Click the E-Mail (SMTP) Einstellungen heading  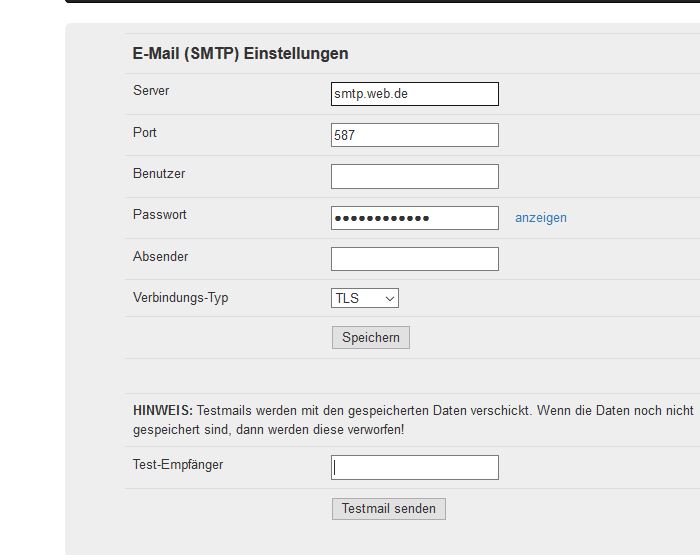(x=240, y=54)
